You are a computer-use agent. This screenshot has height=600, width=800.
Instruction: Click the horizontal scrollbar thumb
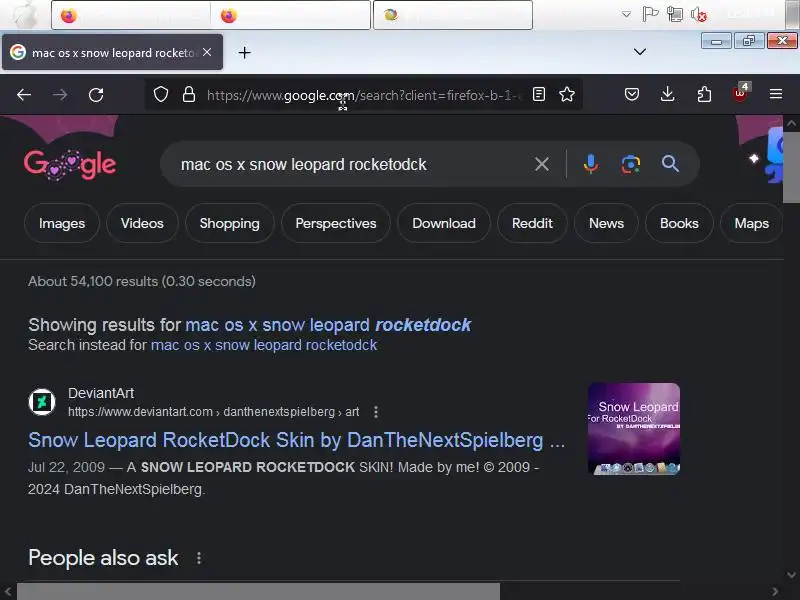[x=258, y=592]
